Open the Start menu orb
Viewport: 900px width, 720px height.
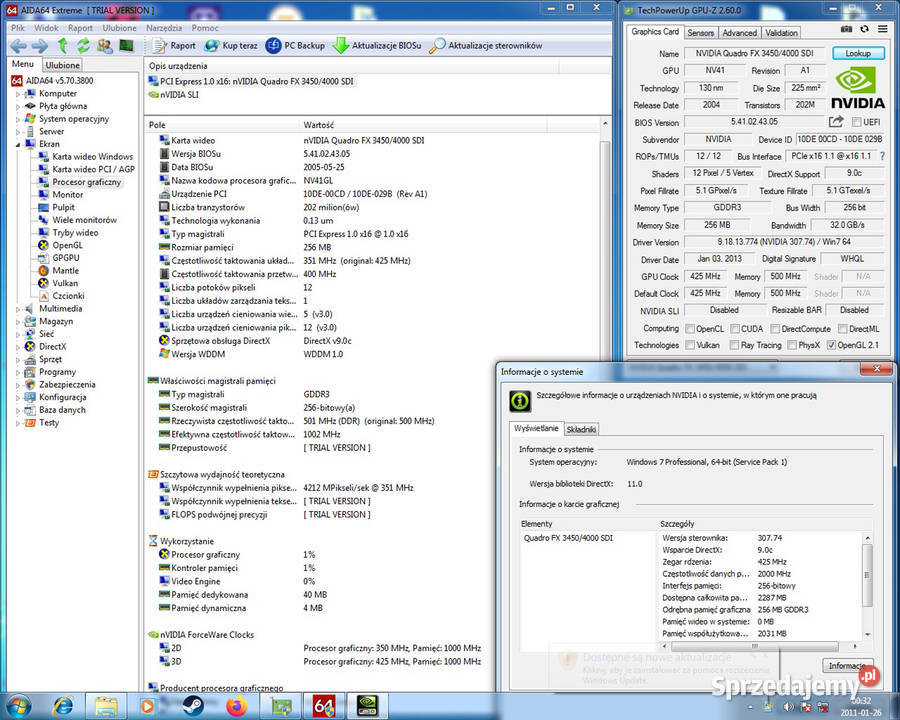[17, 706]
